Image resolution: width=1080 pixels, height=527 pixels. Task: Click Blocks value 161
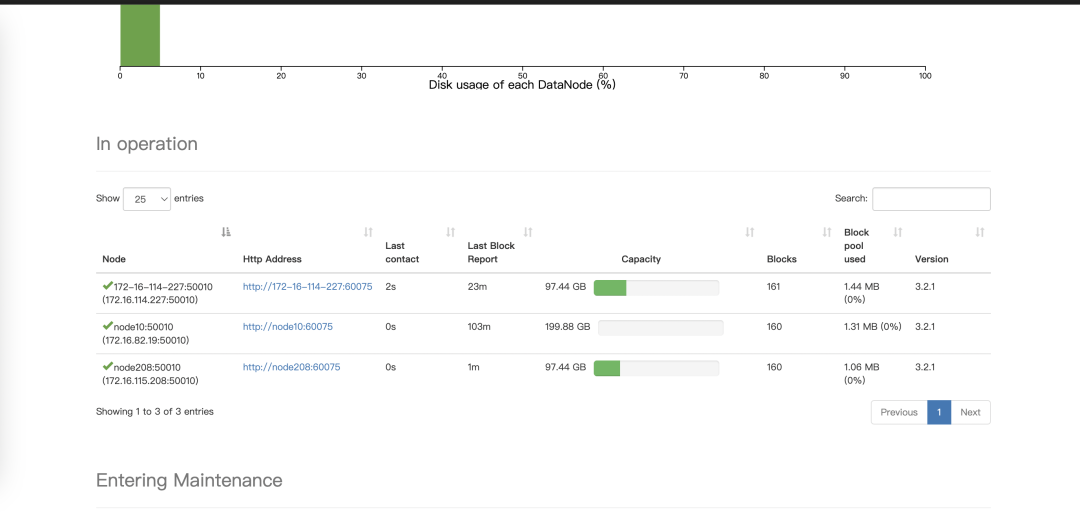point(774,287)
